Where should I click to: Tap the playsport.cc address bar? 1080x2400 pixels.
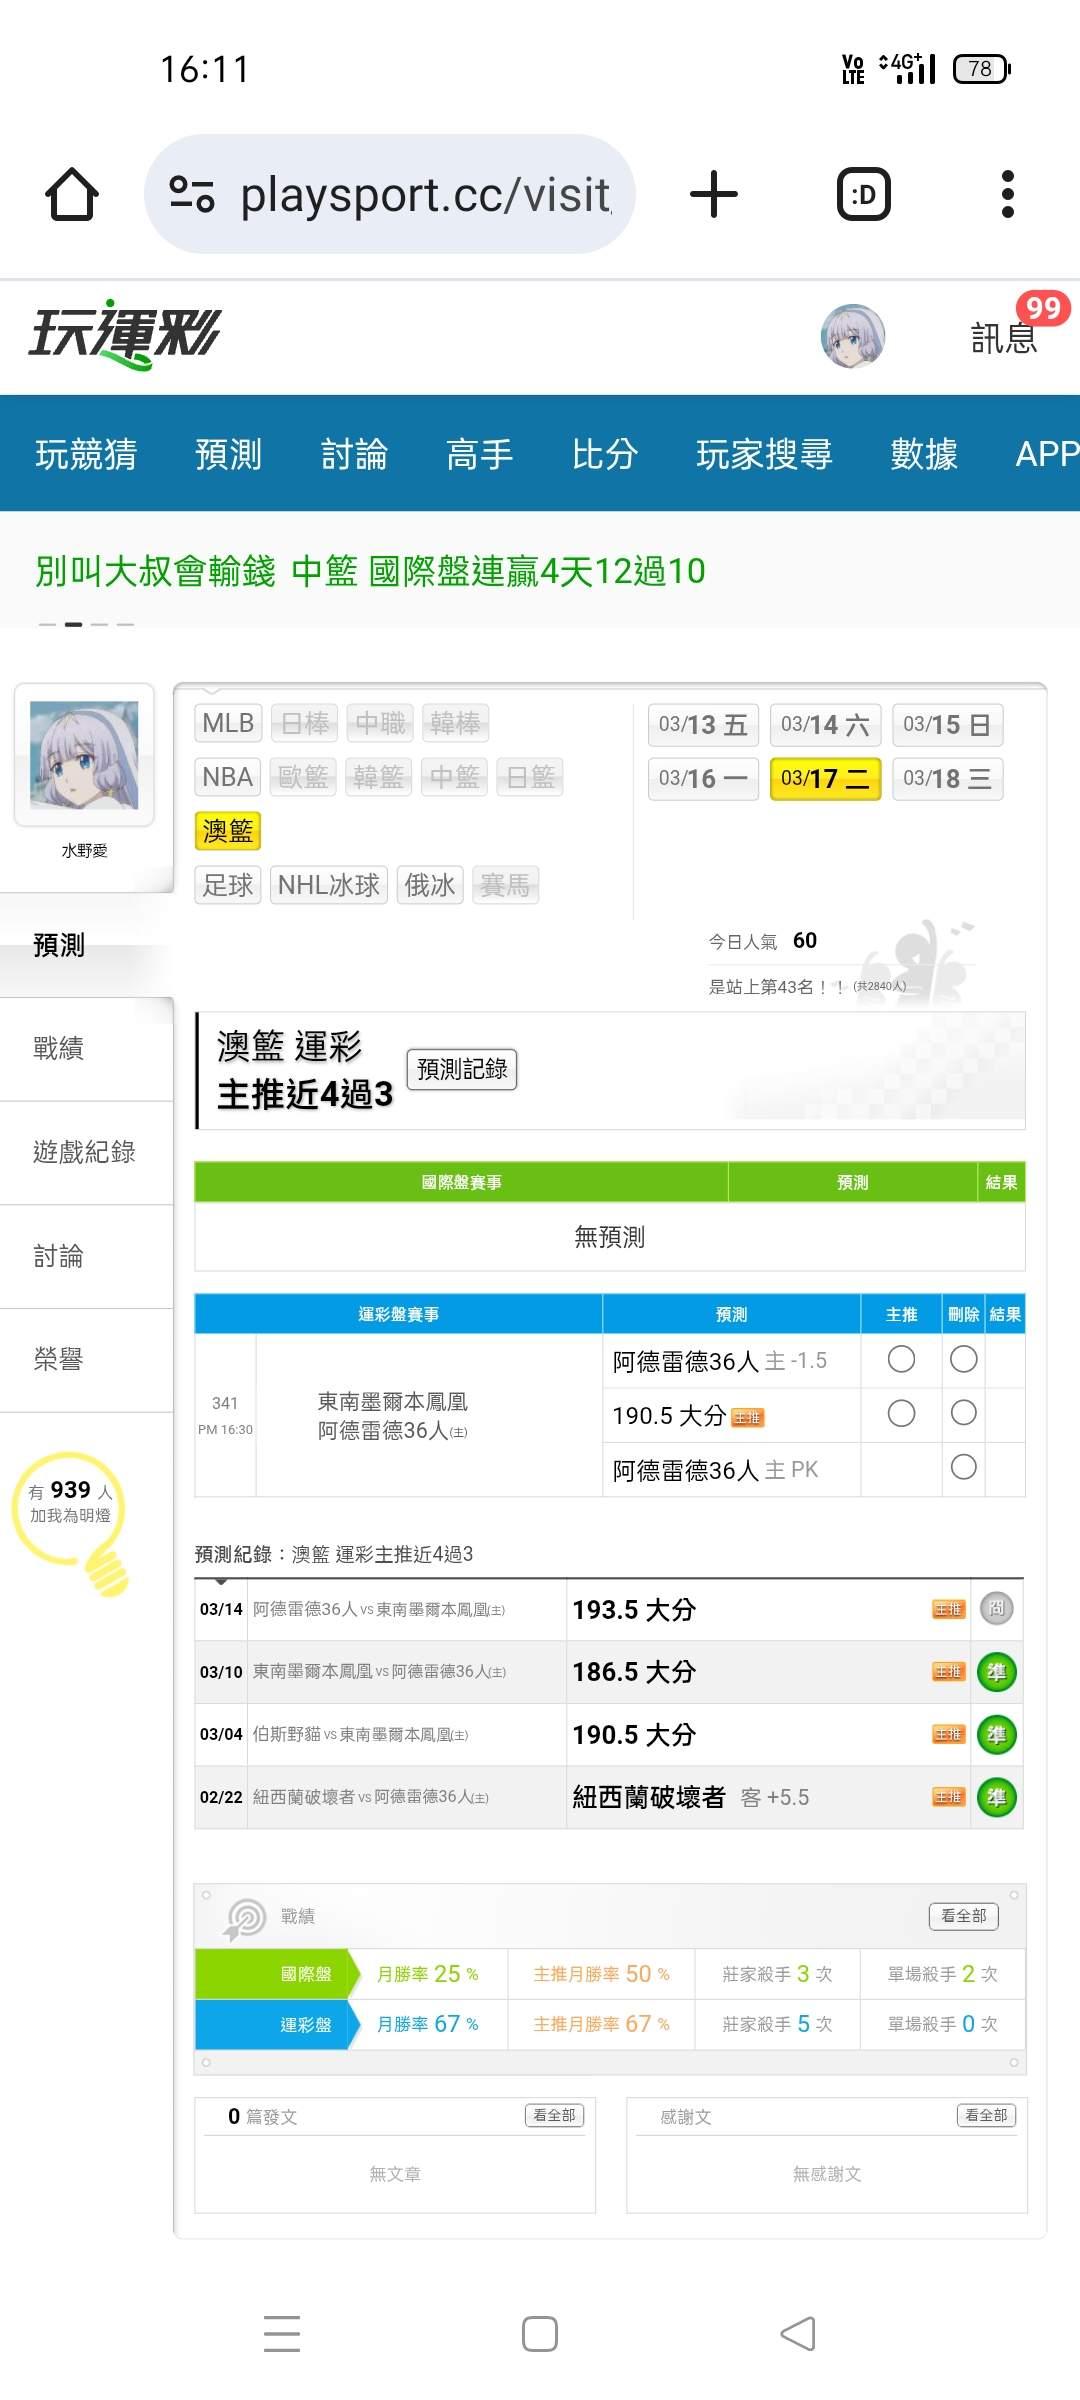point(390,194)
